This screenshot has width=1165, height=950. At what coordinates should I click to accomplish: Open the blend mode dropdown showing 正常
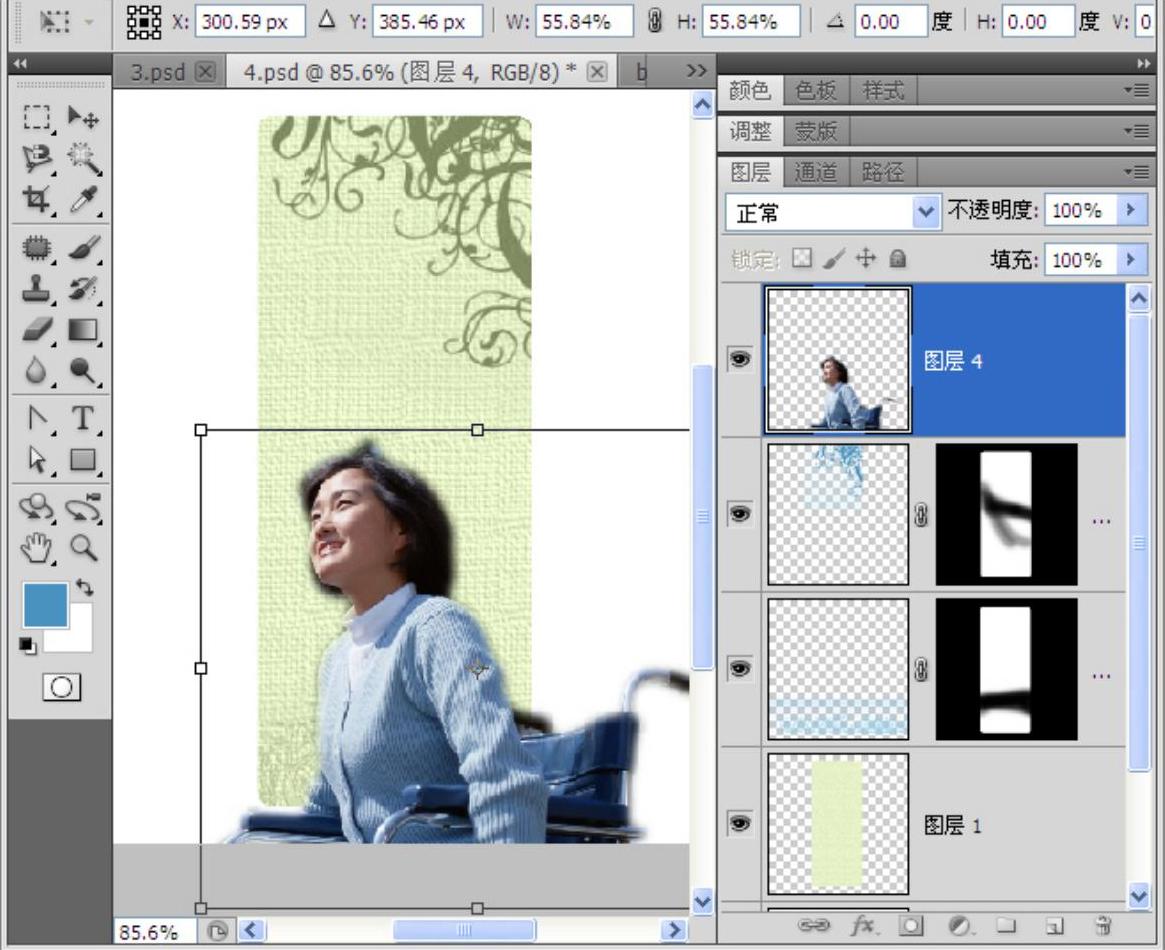(x=833, y=212)
